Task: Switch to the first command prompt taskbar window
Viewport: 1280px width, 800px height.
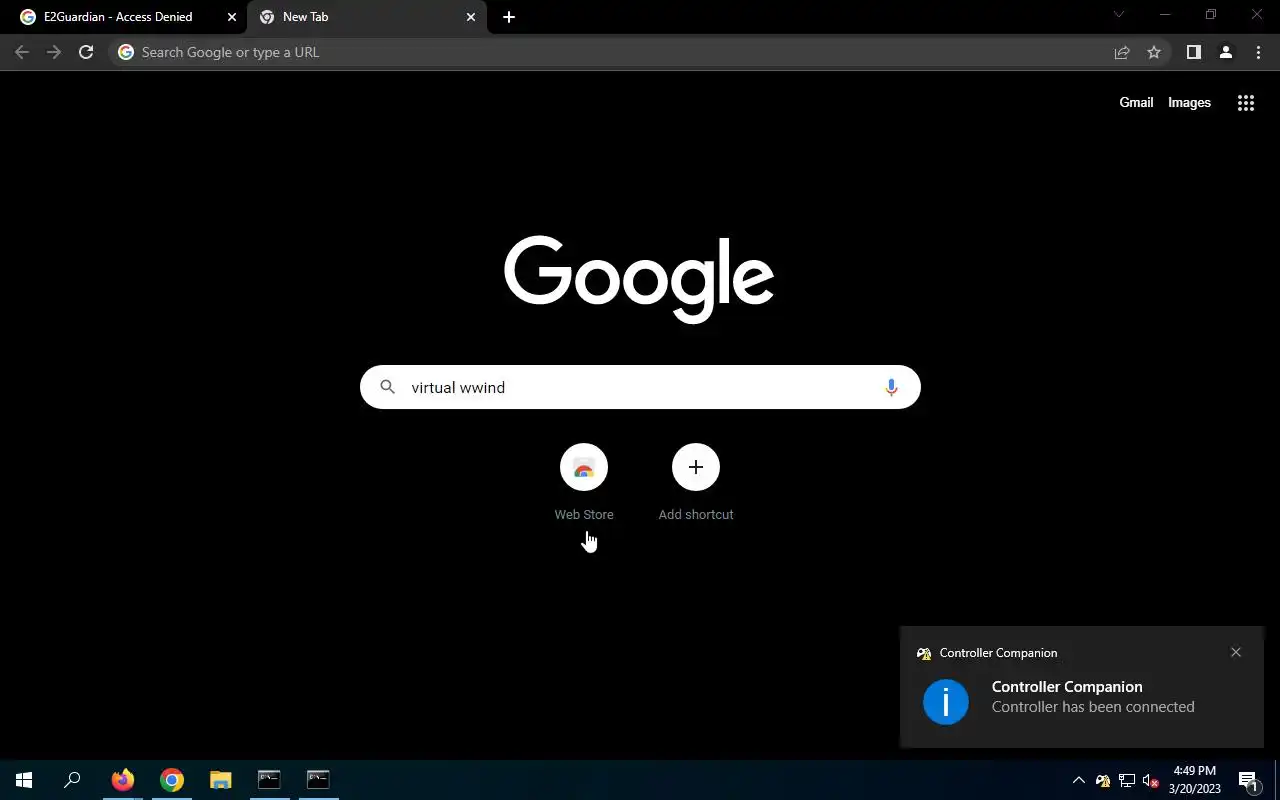Action: tap(269, 780)
